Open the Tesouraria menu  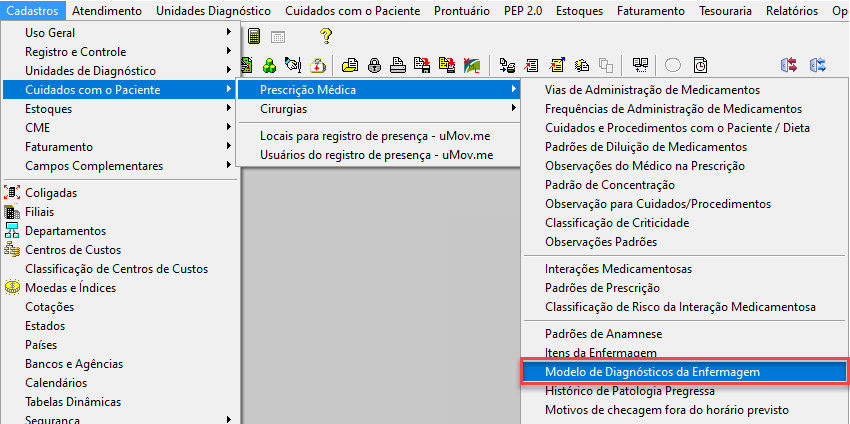click(725, 11)
